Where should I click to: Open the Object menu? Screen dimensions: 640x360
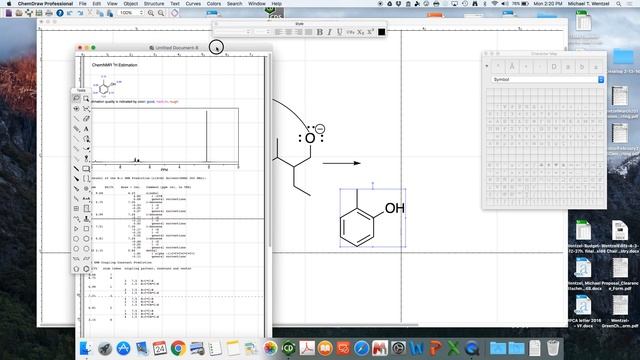click(x=131, y=3)
